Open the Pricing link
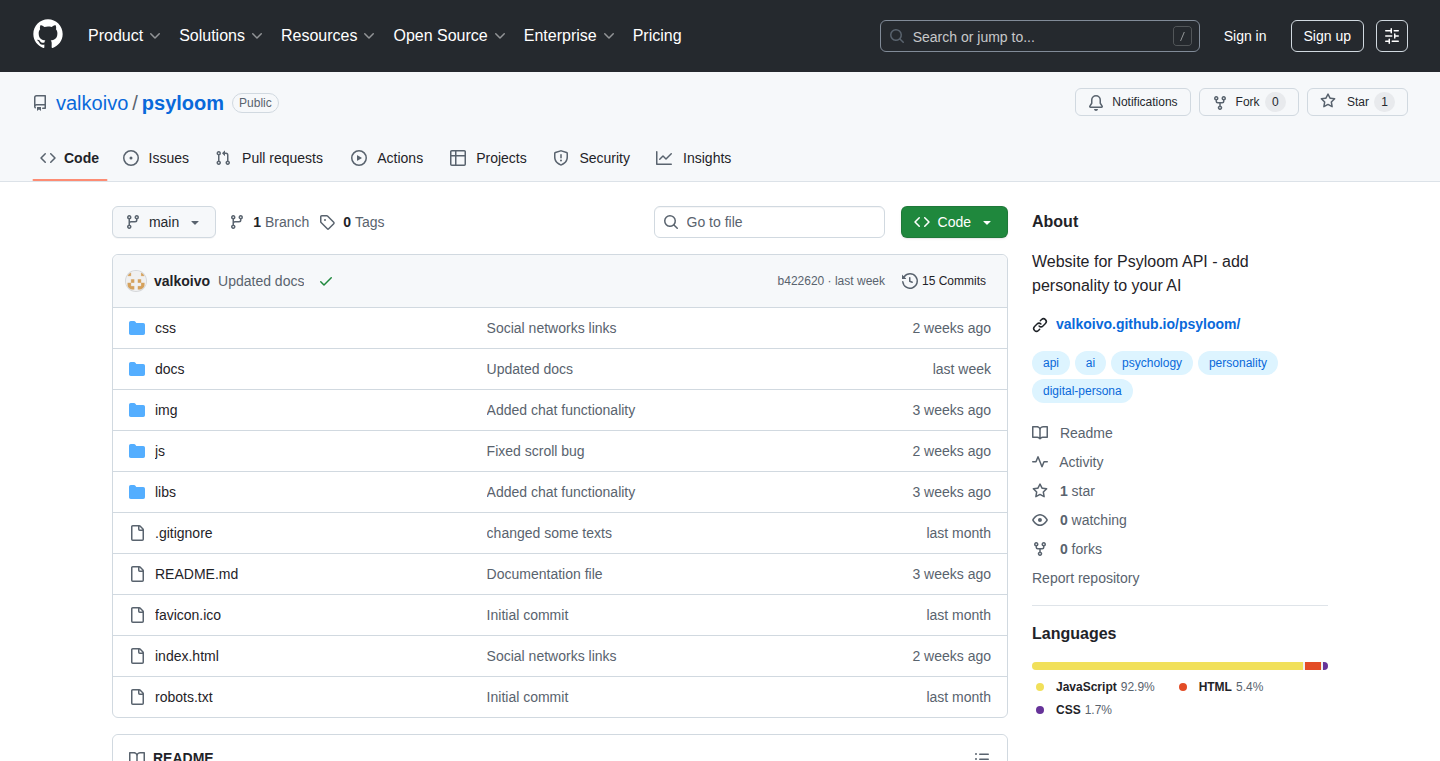This screenshot has width=1440, height=761. pyautogui.click(x=657, y=35)
